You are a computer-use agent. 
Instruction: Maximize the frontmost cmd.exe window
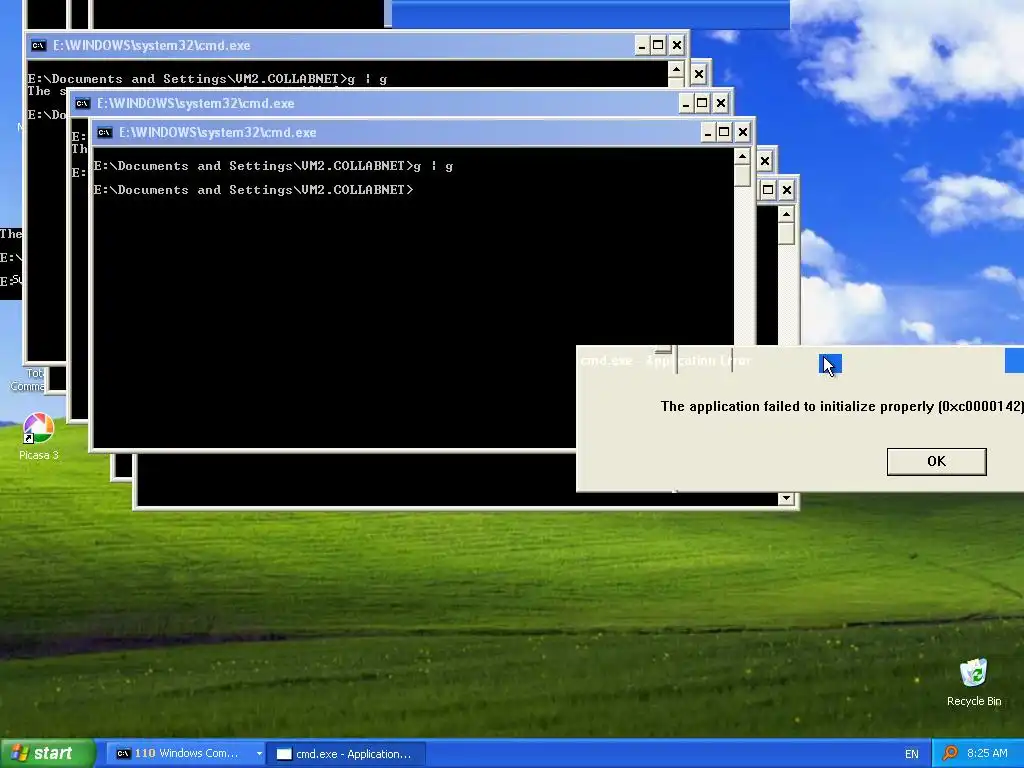[724, 133]
